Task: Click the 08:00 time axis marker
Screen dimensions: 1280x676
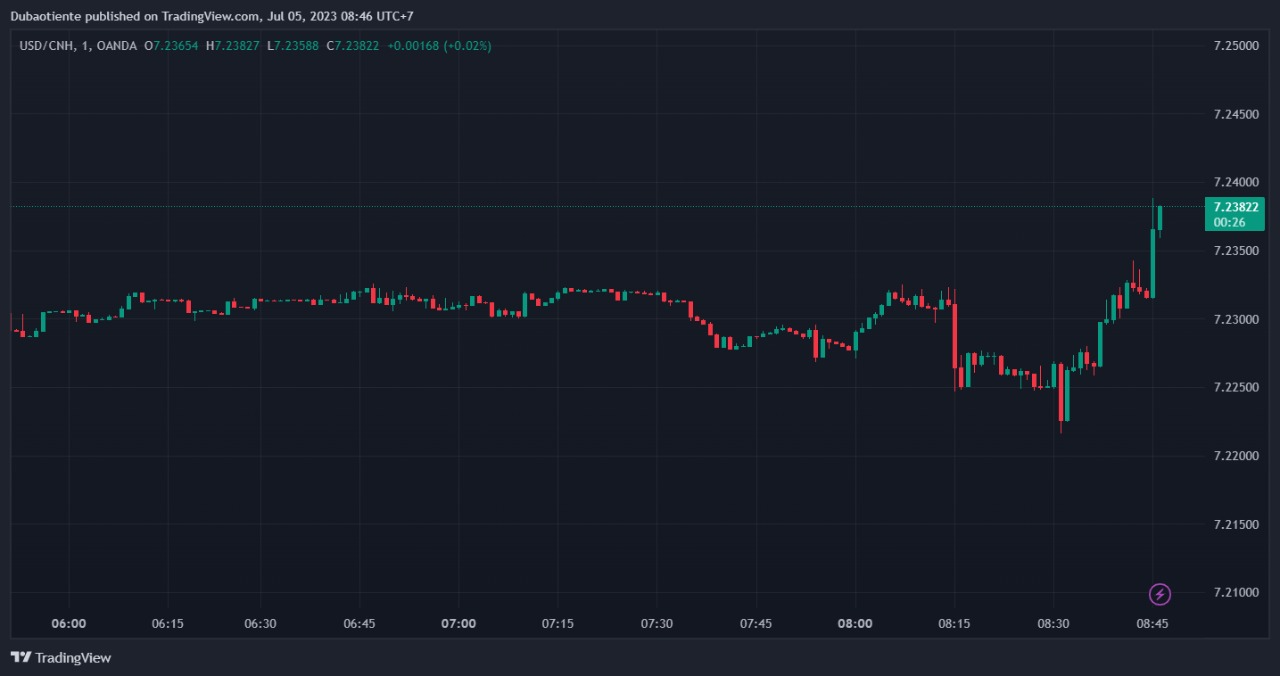Action: 855,624
